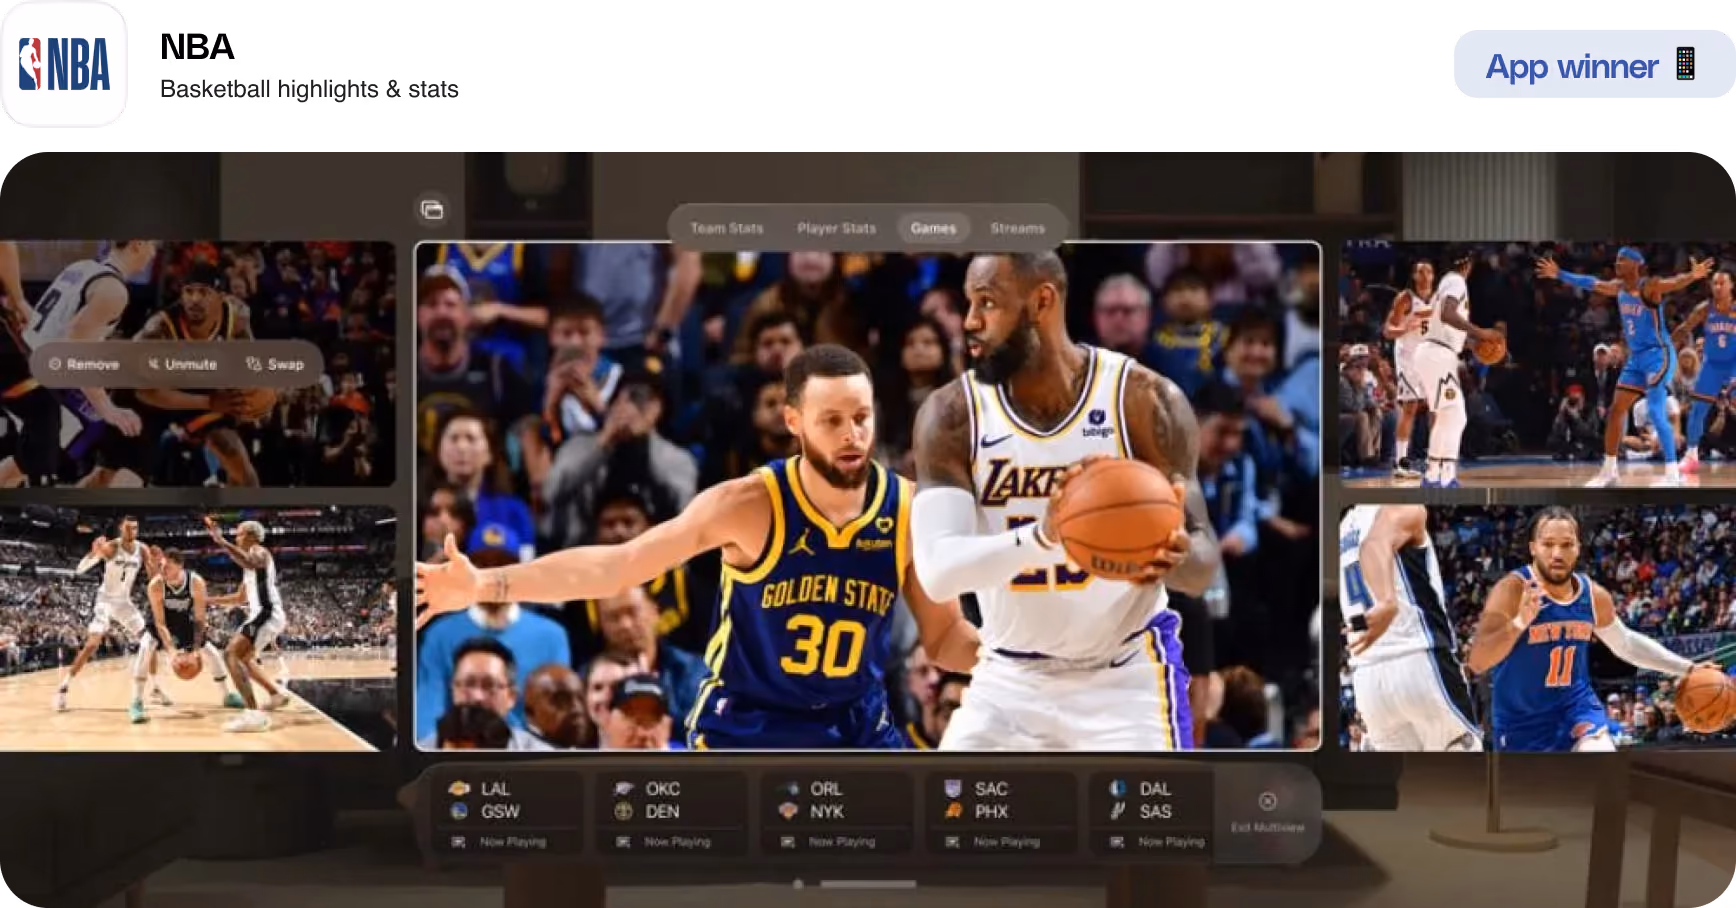Click the Nuggets logo beside DEN
Viewport: 1736px width, 908px height.
click(x=623, y=811)
